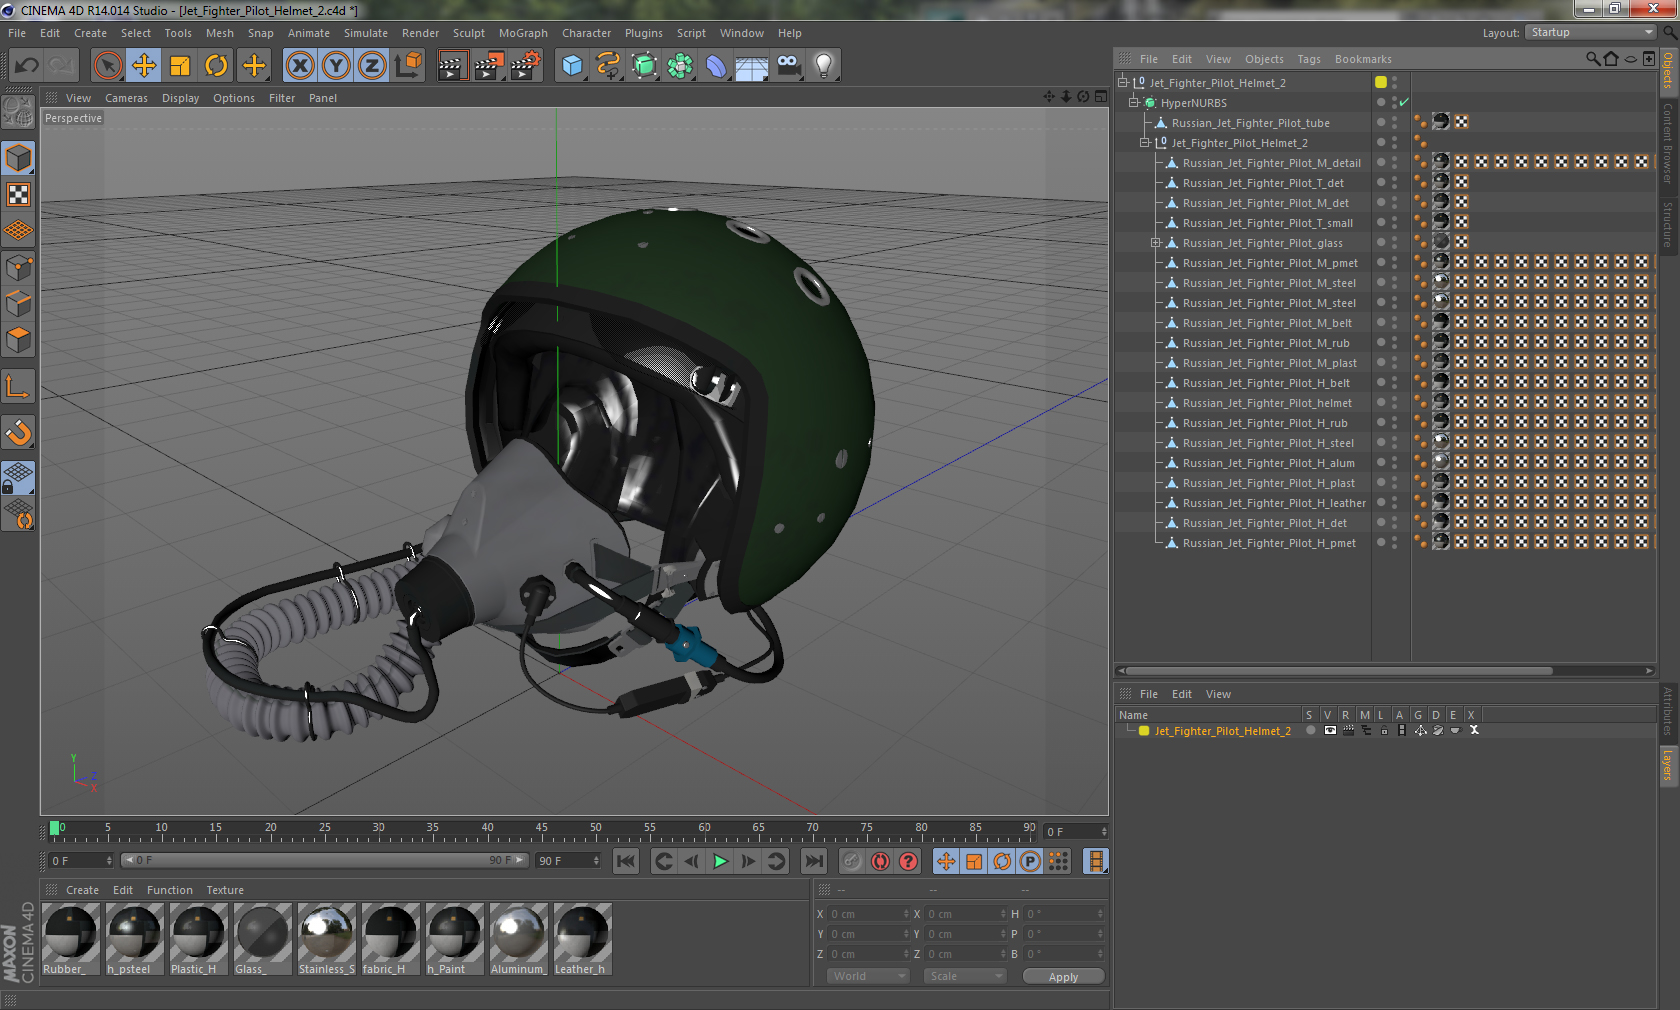Screen dimensions: 1680x1010
Task: Enable Edges mode in left toolbar
Action: (18, 303)
